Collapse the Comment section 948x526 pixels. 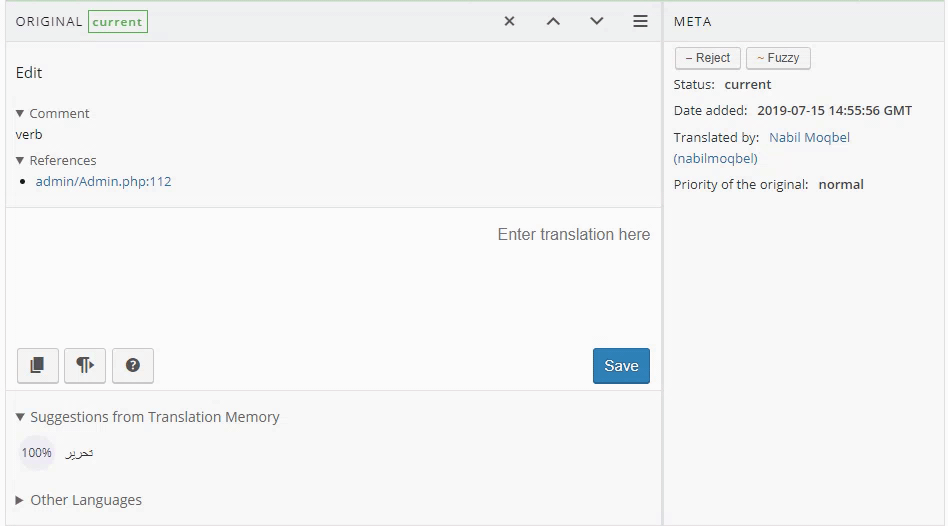tap(53, 113)
